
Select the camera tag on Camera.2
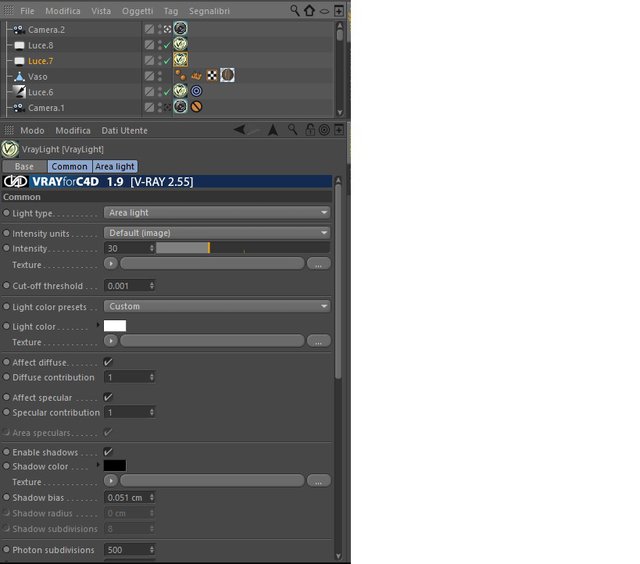[x=180, y=28]
